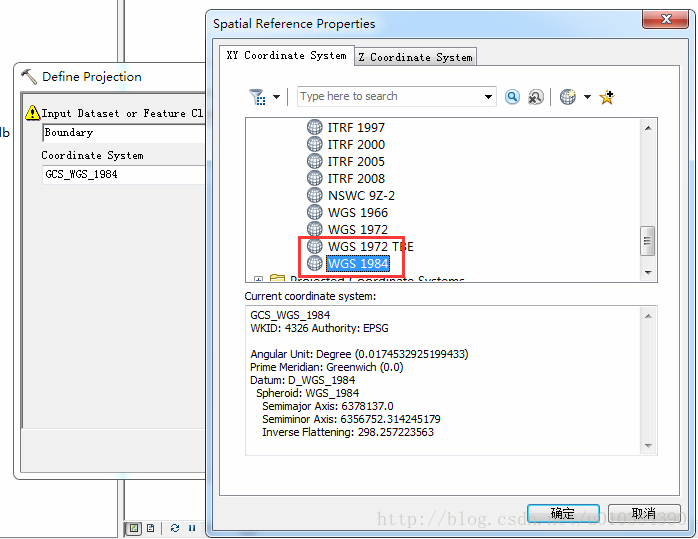
Task: Click the Clear Search icon
Action: click(x=536, y=97)
